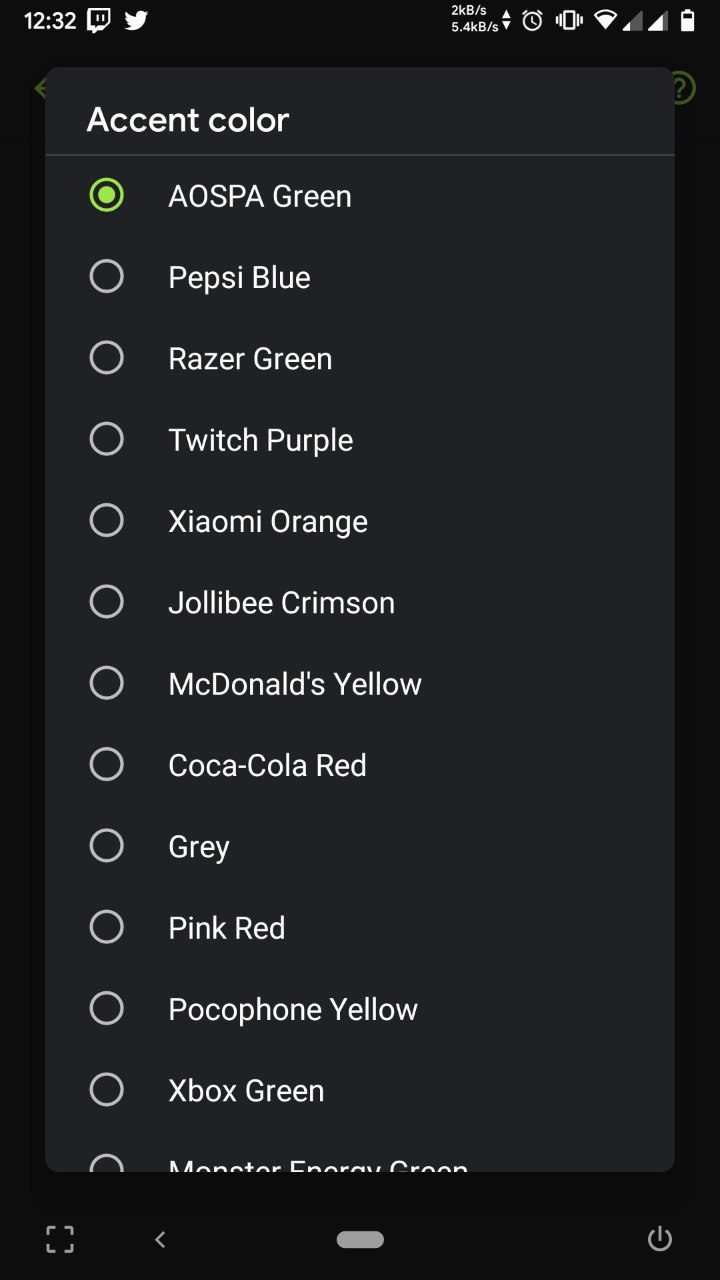Choose Xiaomi Orange accent option
This screenshot has height=1280, width=720.
[x=360, y=520]
